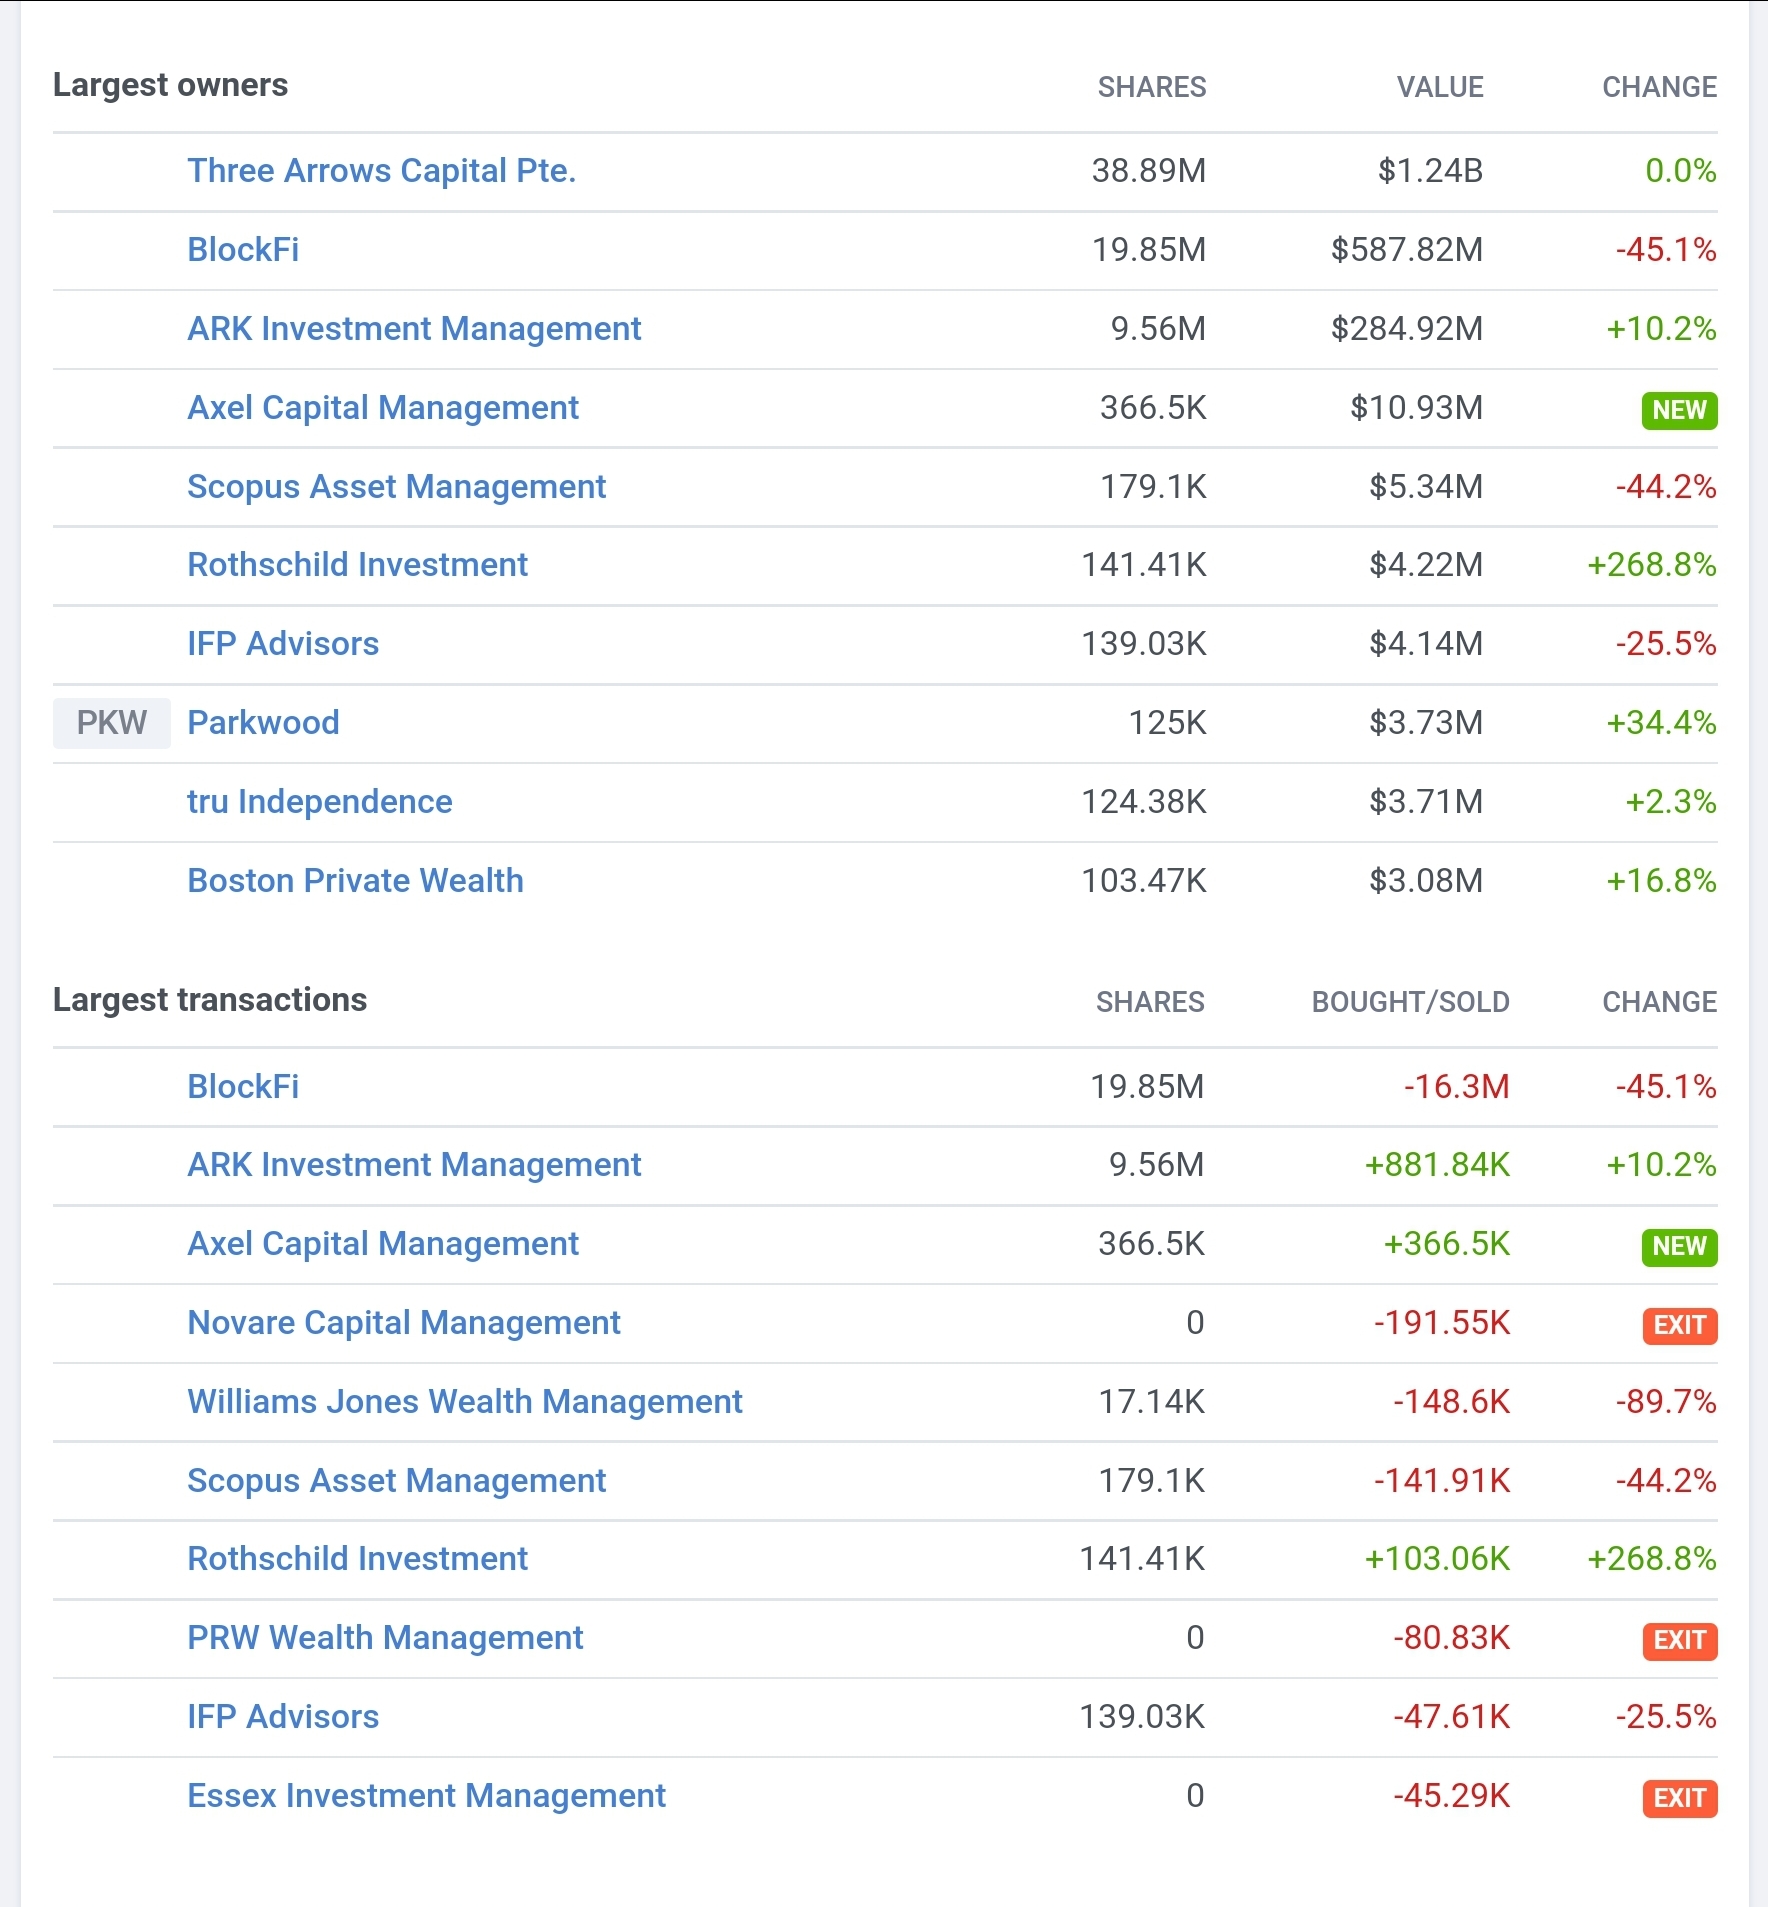Click the $1.24B value cell
The image size is (1768, 1907).
click(1430, 171)
